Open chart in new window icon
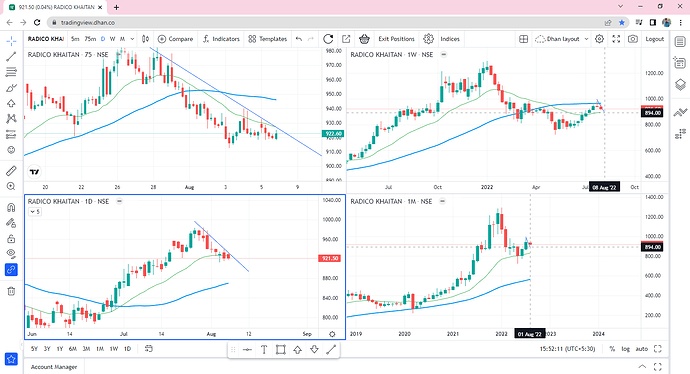 point(346,39)
